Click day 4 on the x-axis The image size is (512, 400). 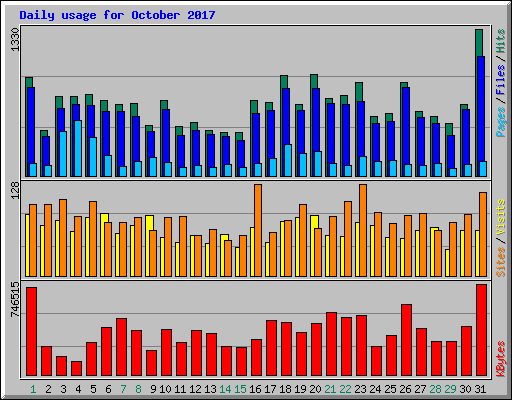78,389
